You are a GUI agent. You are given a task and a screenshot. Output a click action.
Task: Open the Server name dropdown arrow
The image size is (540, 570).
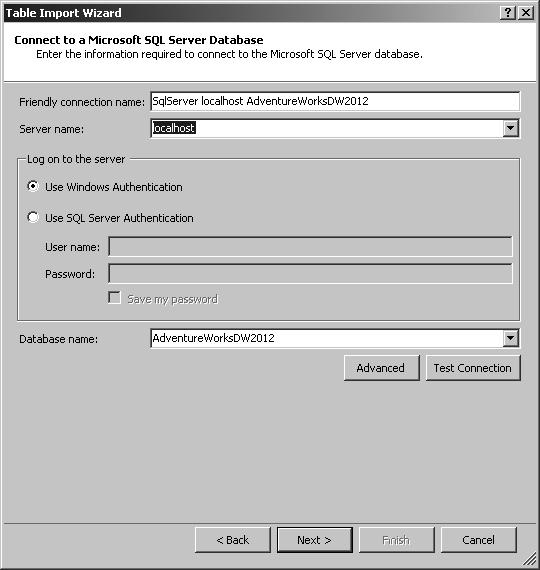[x=511, y=128]
